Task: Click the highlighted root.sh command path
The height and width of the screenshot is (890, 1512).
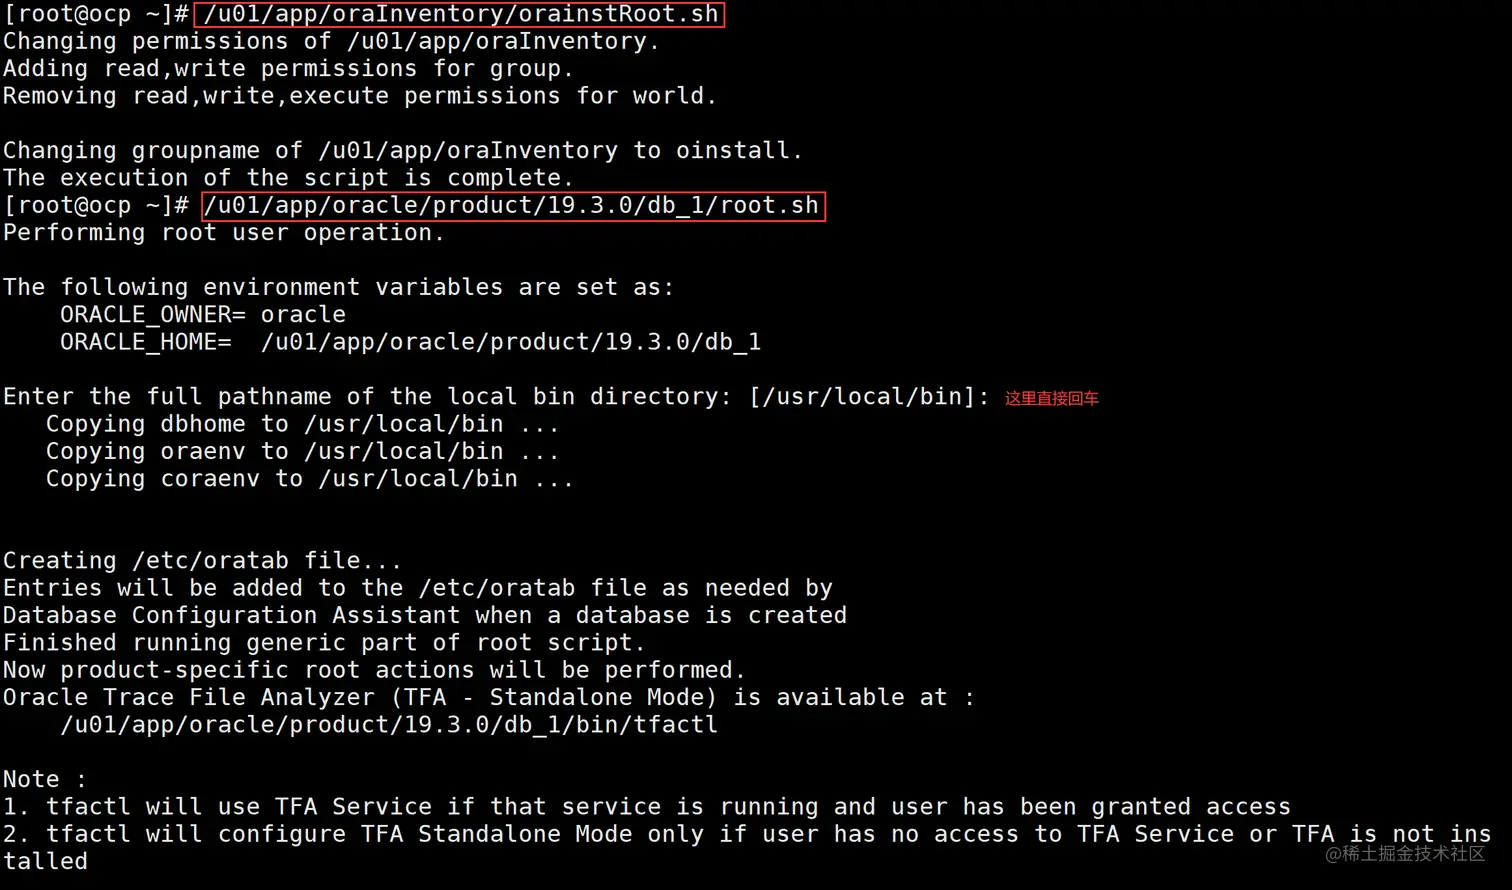Action: point(513,206)
